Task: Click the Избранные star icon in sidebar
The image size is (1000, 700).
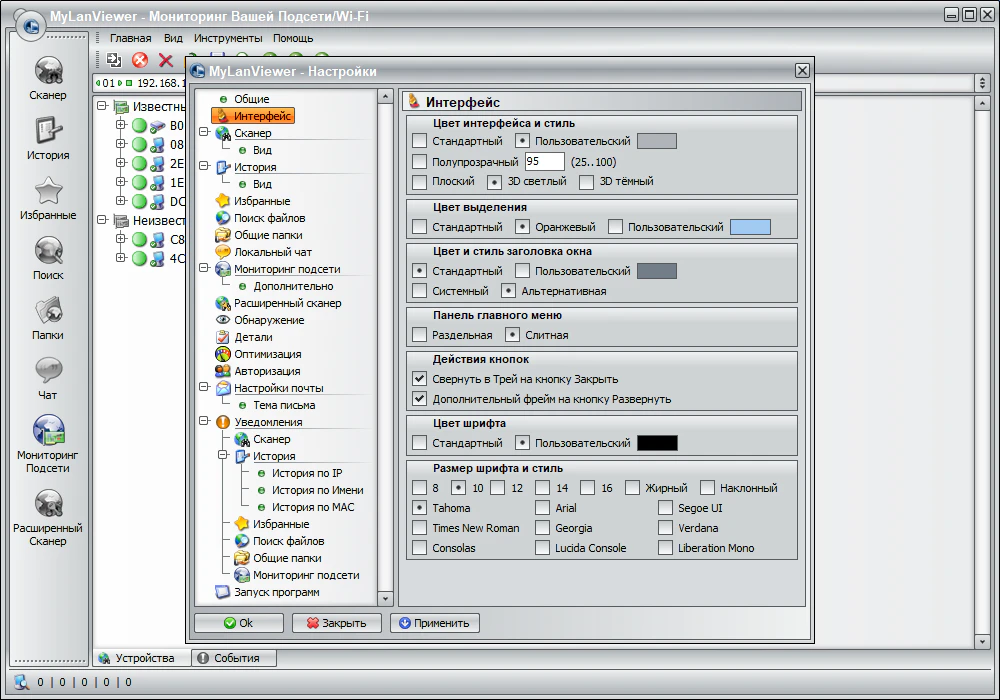Action: pyautogui.click(x=47, y=192)
